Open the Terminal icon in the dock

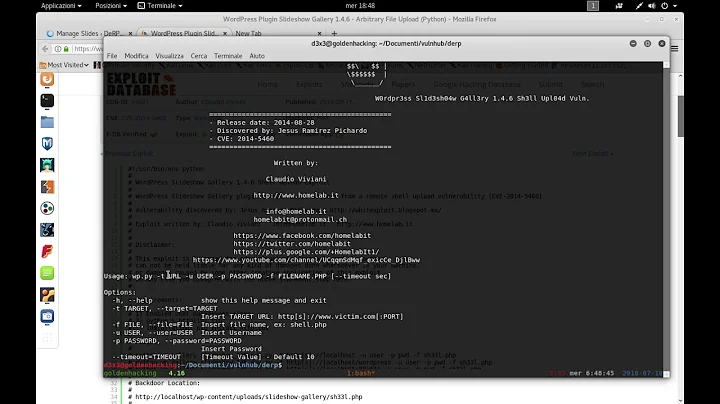[x=47, y=101]
